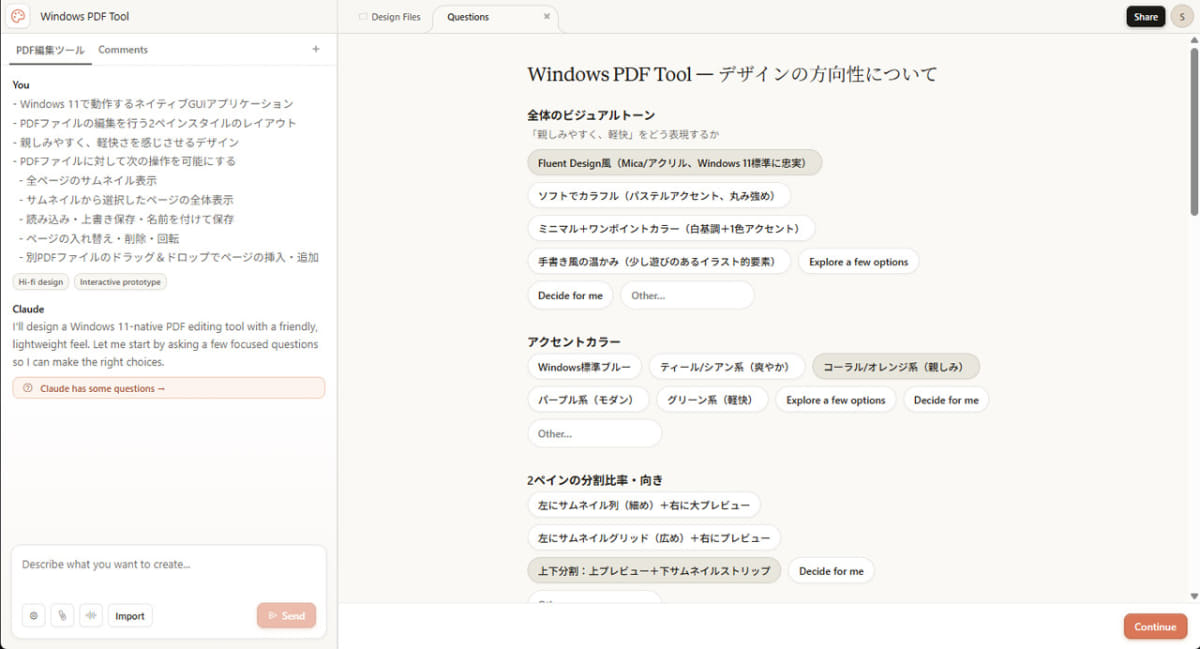This screenshot has width=1200, height=649.
Task: Select コーラル/オレンジ系 accent color
Action: (x=896, y=367)
